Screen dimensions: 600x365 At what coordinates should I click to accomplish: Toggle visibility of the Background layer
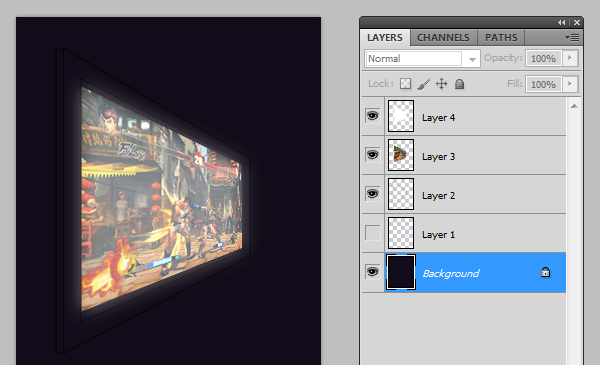[x=372, y=272]
